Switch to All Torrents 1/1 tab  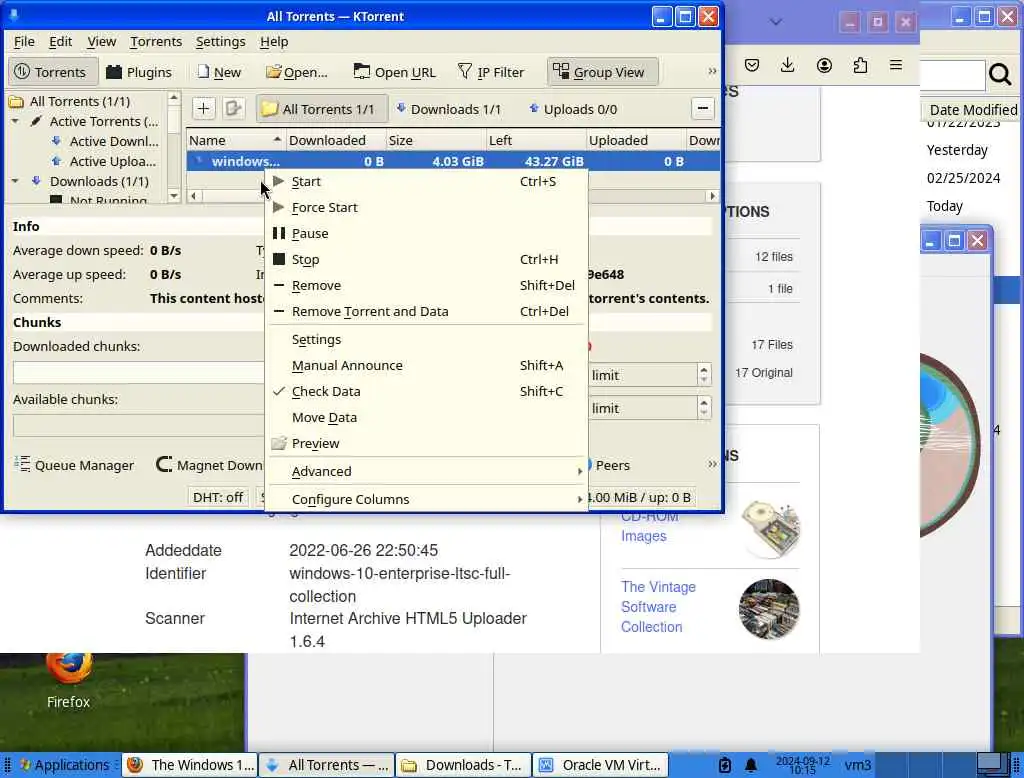(x=321, y=109)
